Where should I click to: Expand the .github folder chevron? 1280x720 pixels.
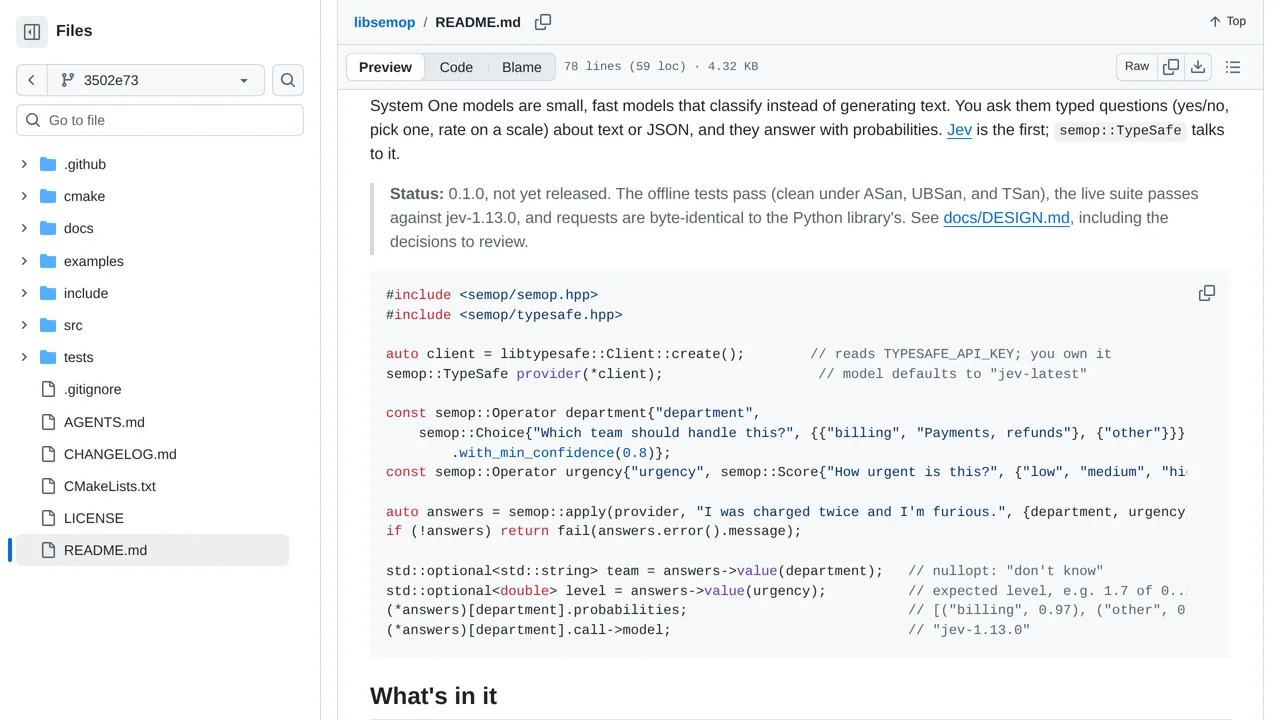(24, 164)
